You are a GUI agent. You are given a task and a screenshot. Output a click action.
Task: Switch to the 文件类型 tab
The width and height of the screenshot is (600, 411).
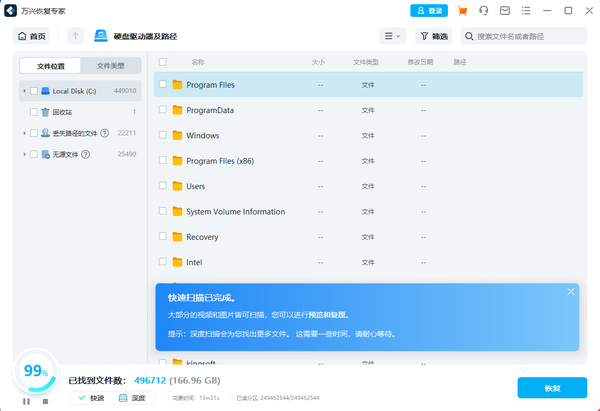pos(111,65)
